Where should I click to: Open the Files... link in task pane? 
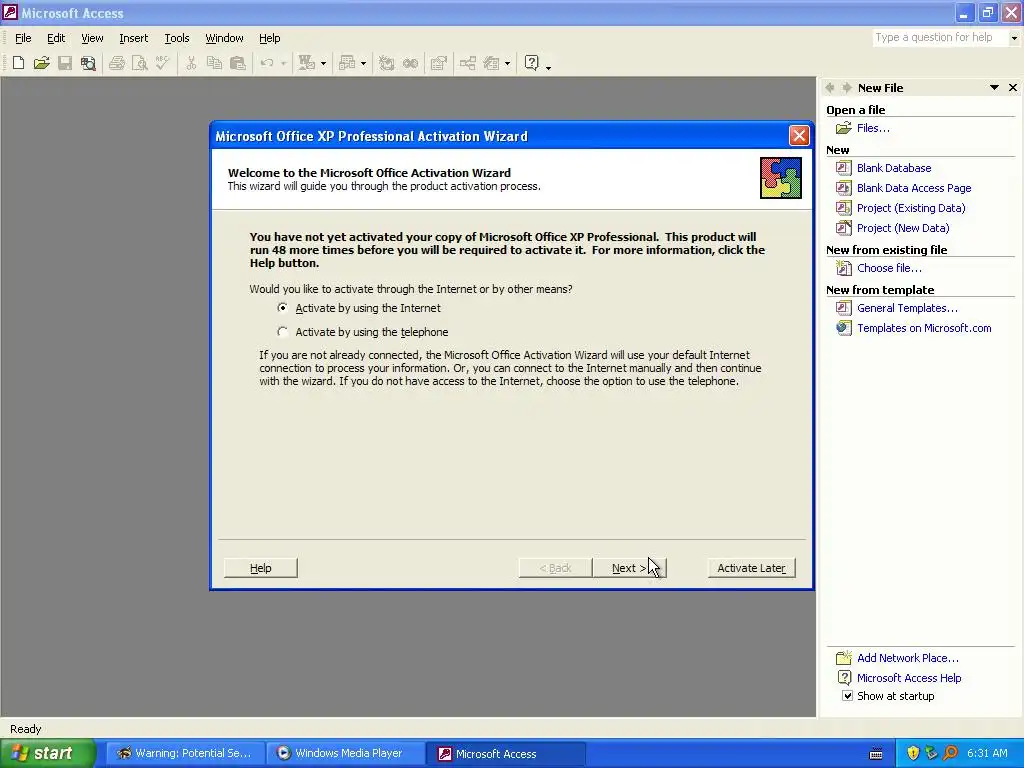point(873,128)
